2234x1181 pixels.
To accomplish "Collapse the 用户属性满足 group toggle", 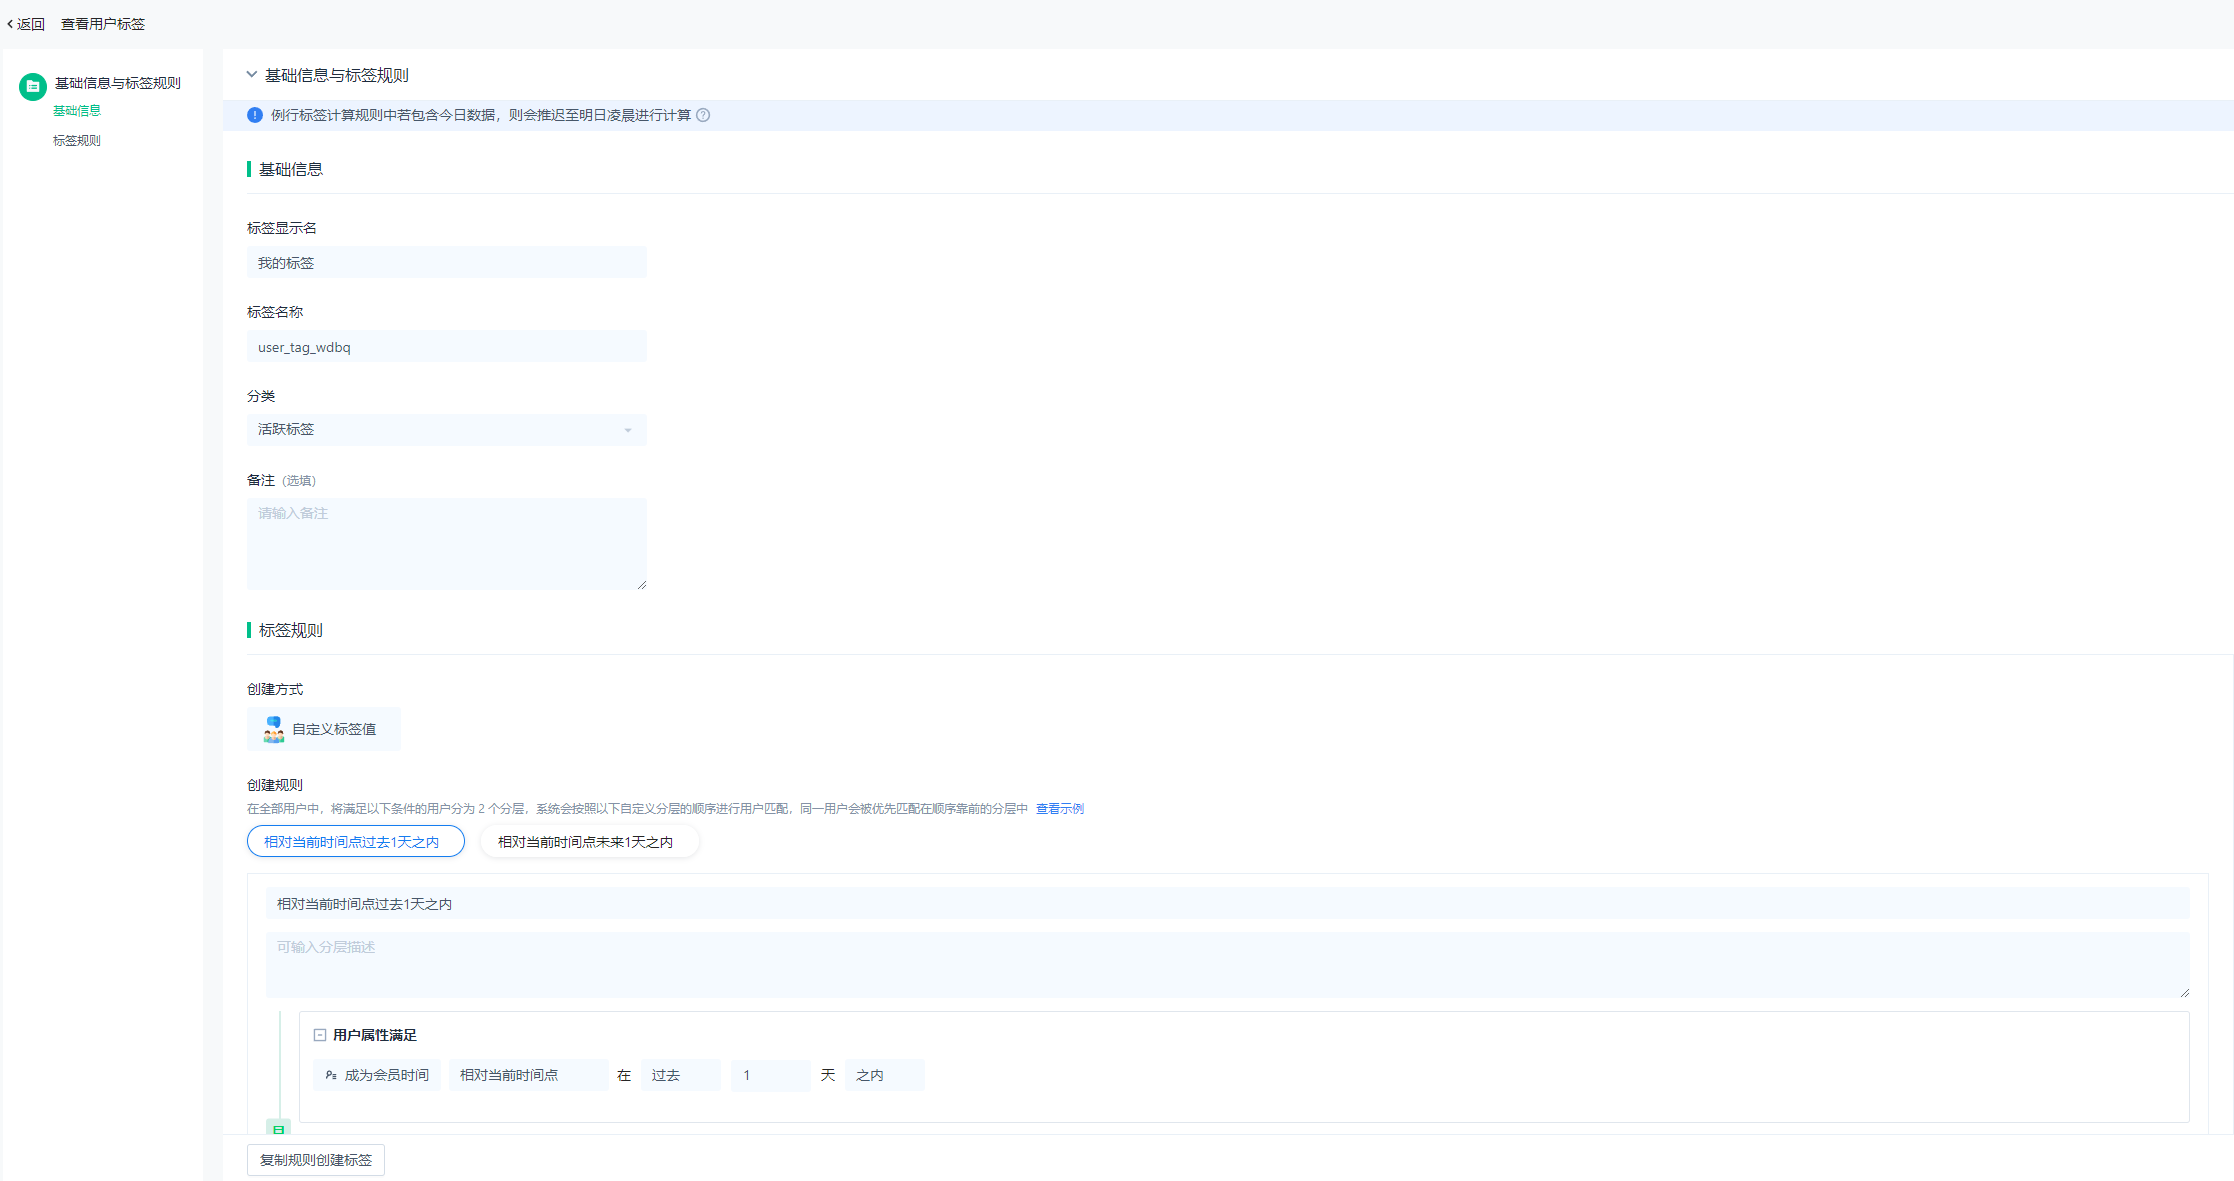I will pyautogui.click(x=320, y=1036).
